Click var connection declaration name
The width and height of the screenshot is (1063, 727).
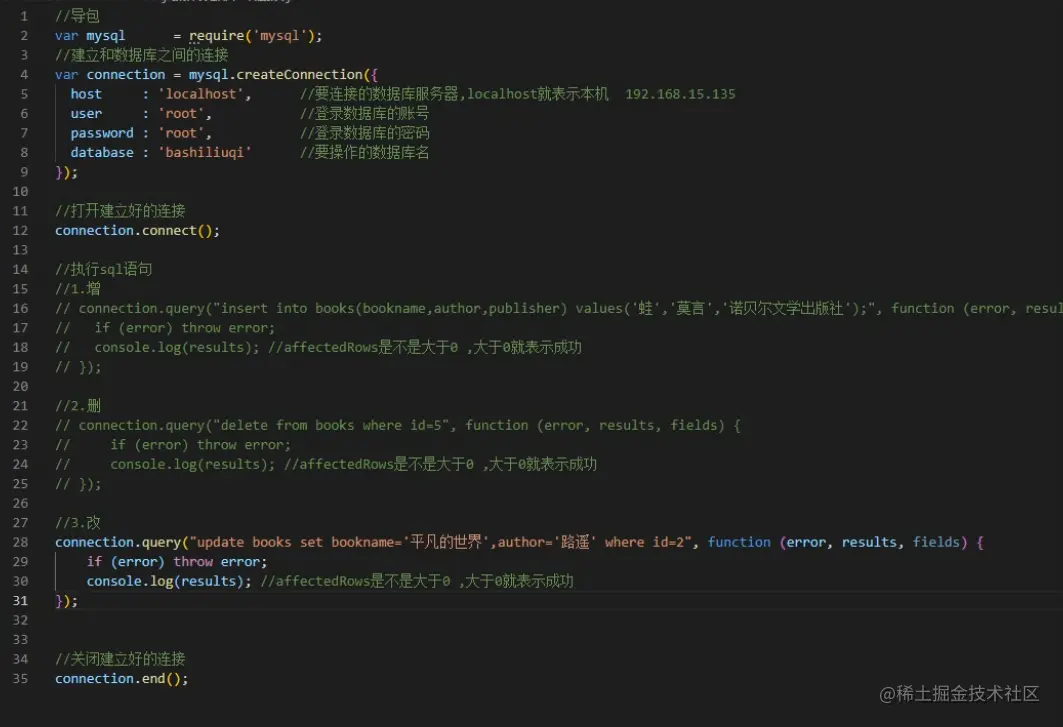click(x=125, y=75)
